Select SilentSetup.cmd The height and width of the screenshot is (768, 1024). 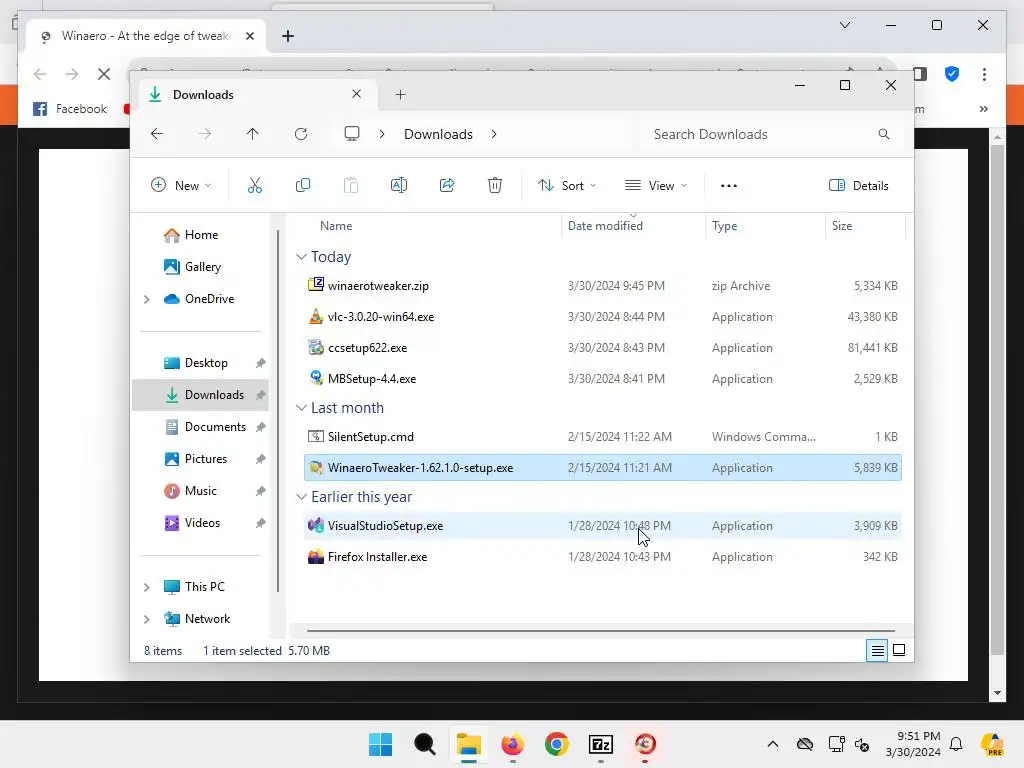(602, 437)
